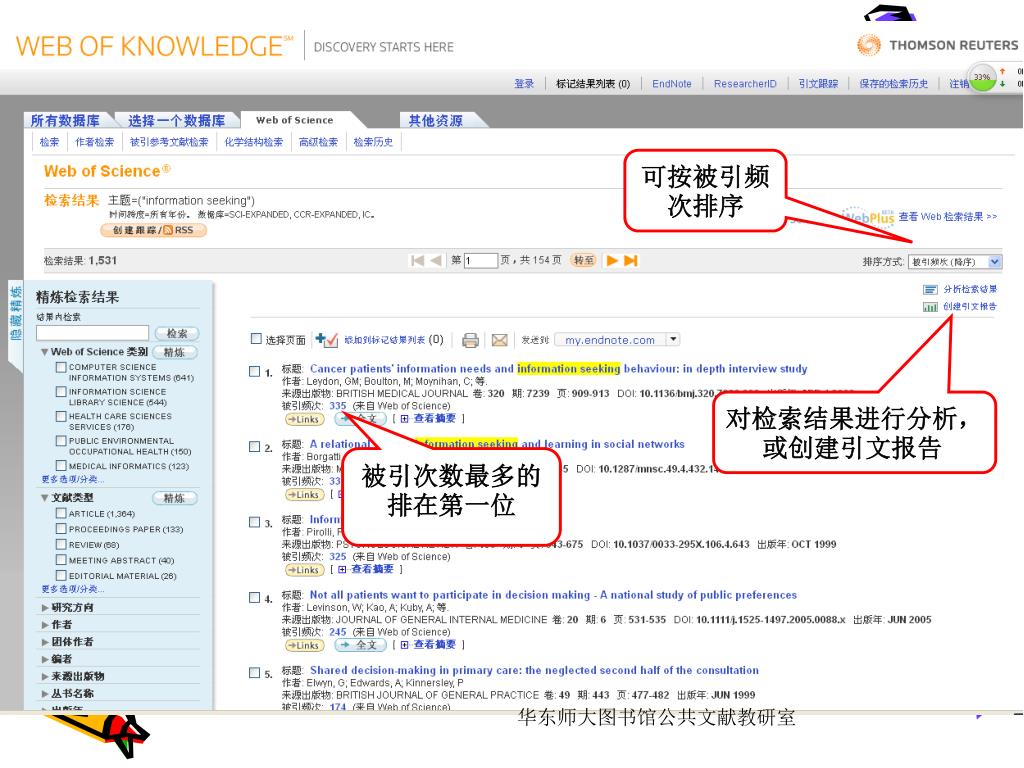The height and width of the screenshot is (768, 1024).
Task: Tick Information Science Library Science category
Action: pos(61,392)
